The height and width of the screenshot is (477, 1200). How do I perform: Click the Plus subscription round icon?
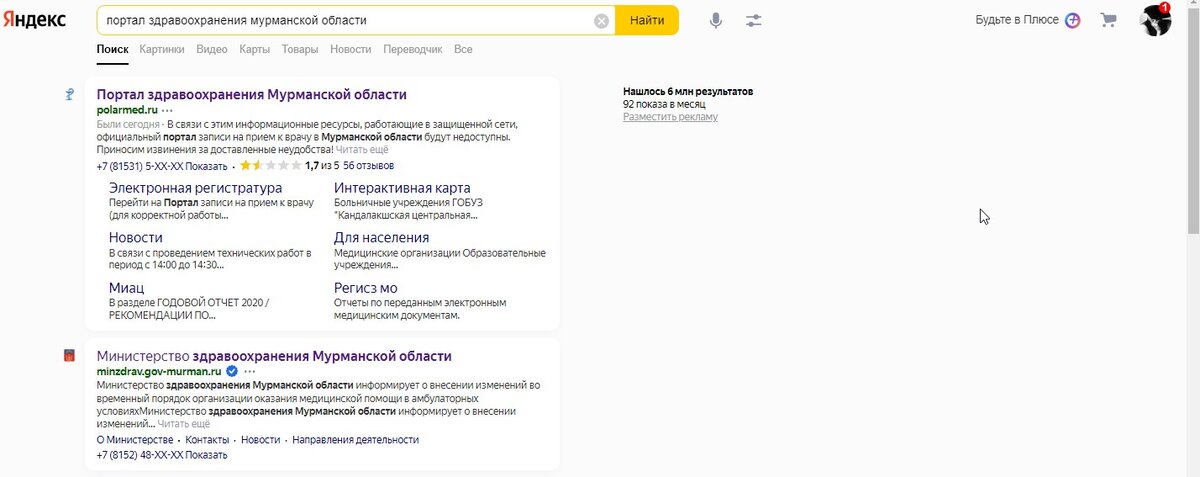pyautogui.click(x=1072, y=20)
